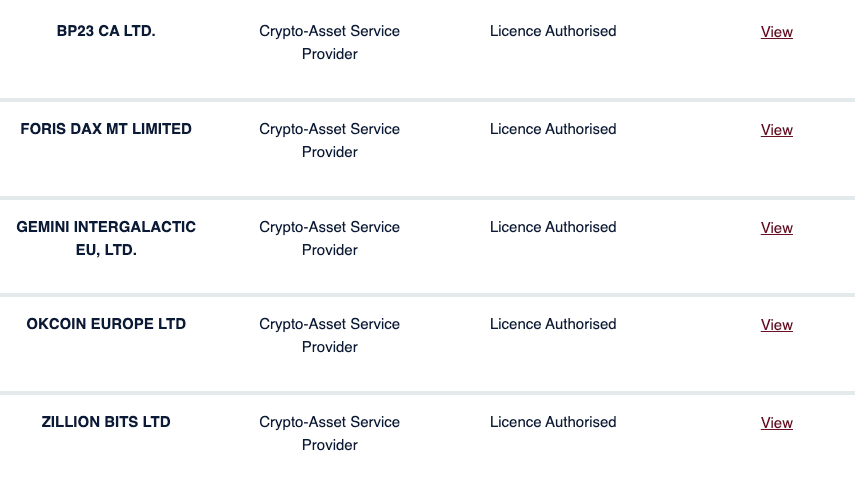The image size is (855, 477).
Task: Click OKCOIN row's Crypto-Asset Service Provider text
Action: (329, 335)
